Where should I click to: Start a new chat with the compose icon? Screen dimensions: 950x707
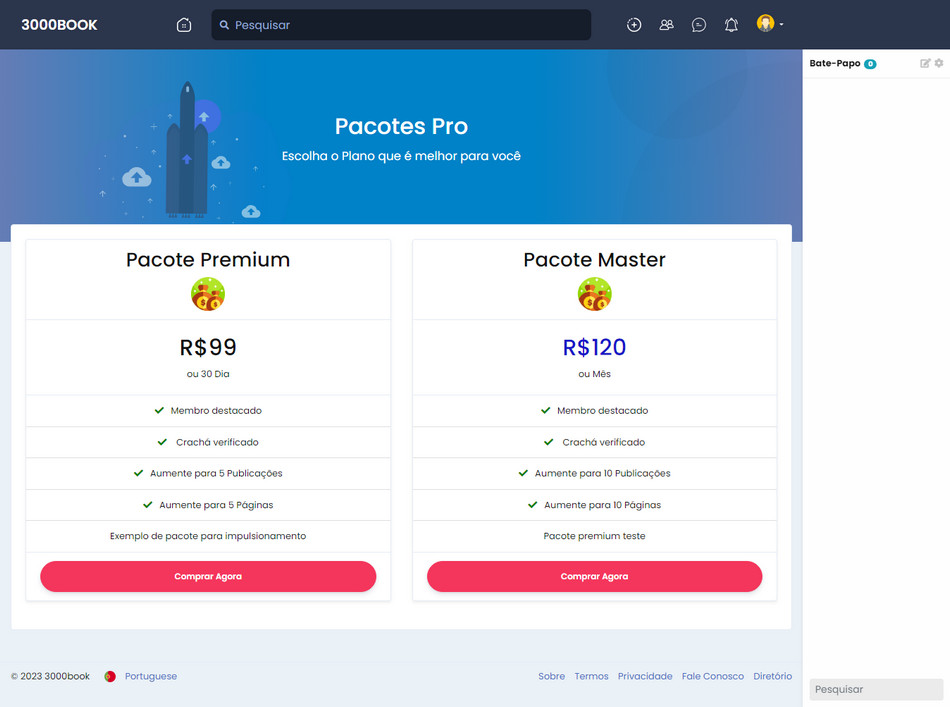[925, 62]
